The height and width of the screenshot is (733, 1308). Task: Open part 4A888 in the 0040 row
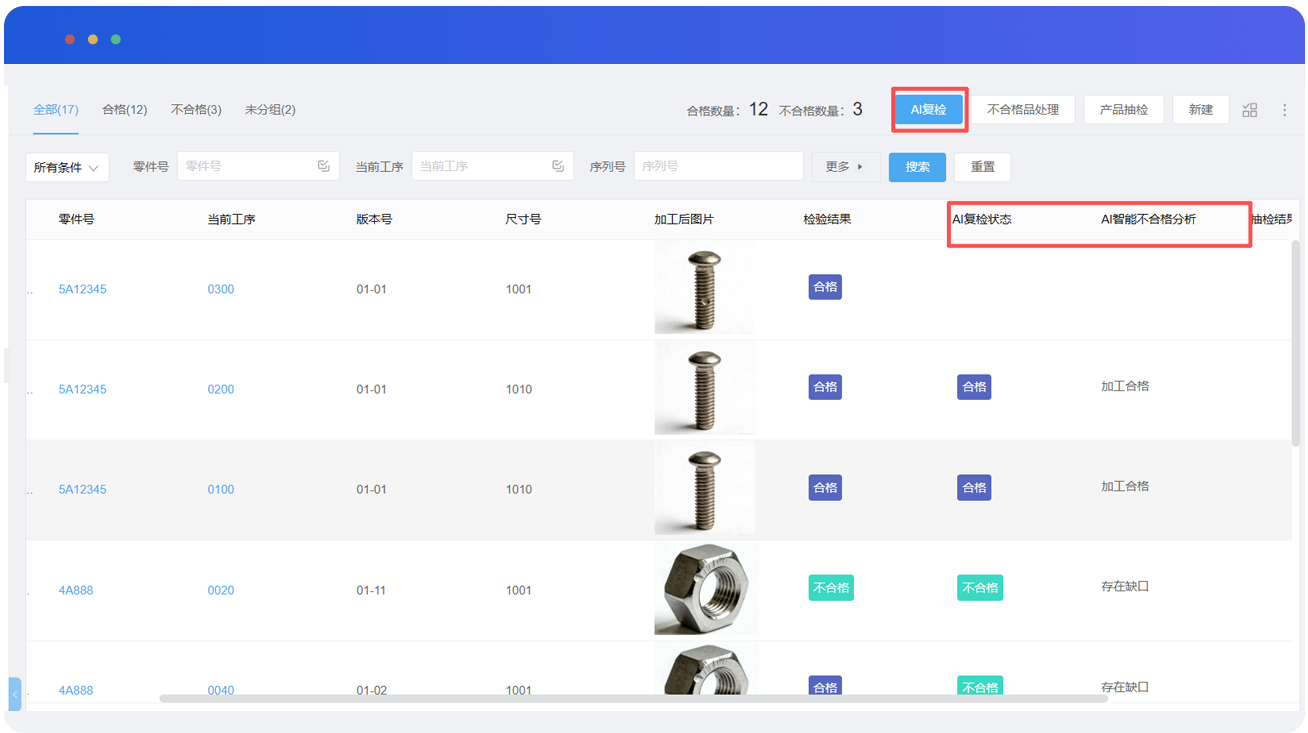coord(76,690)
